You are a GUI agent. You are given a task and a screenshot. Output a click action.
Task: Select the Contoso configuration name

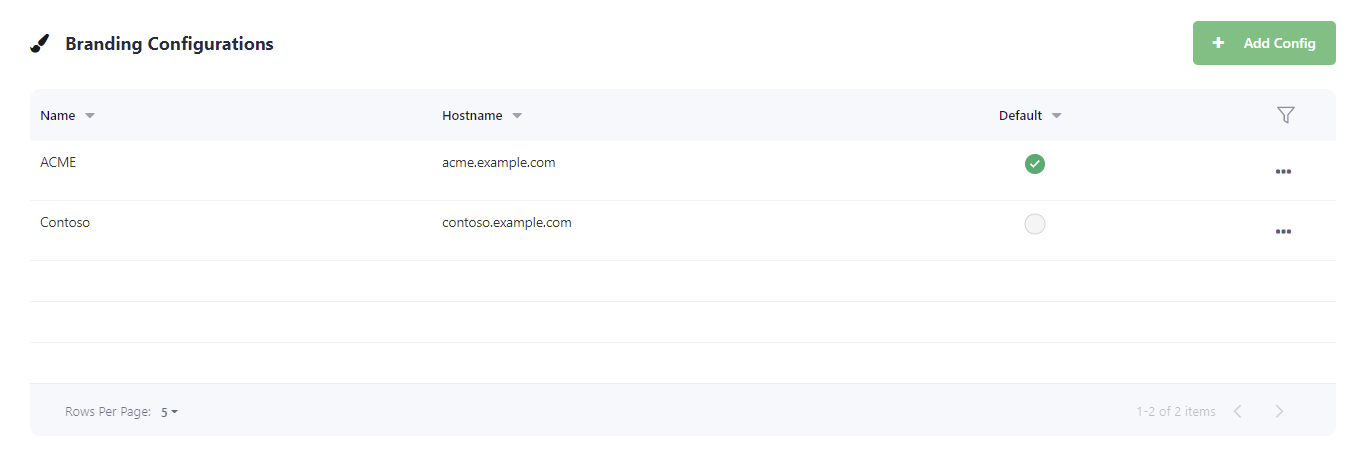pyautogui.click(x=65, y=223)
